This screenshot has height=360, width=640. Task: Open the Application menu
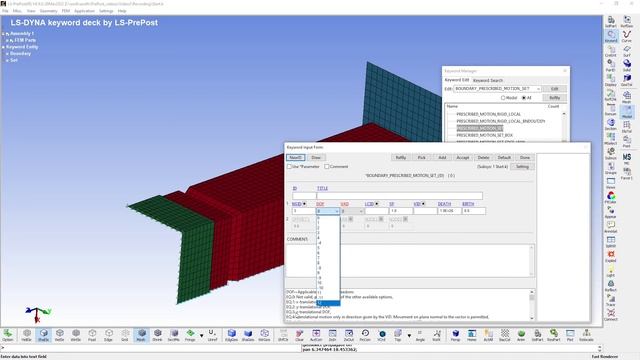coord(84,11)
